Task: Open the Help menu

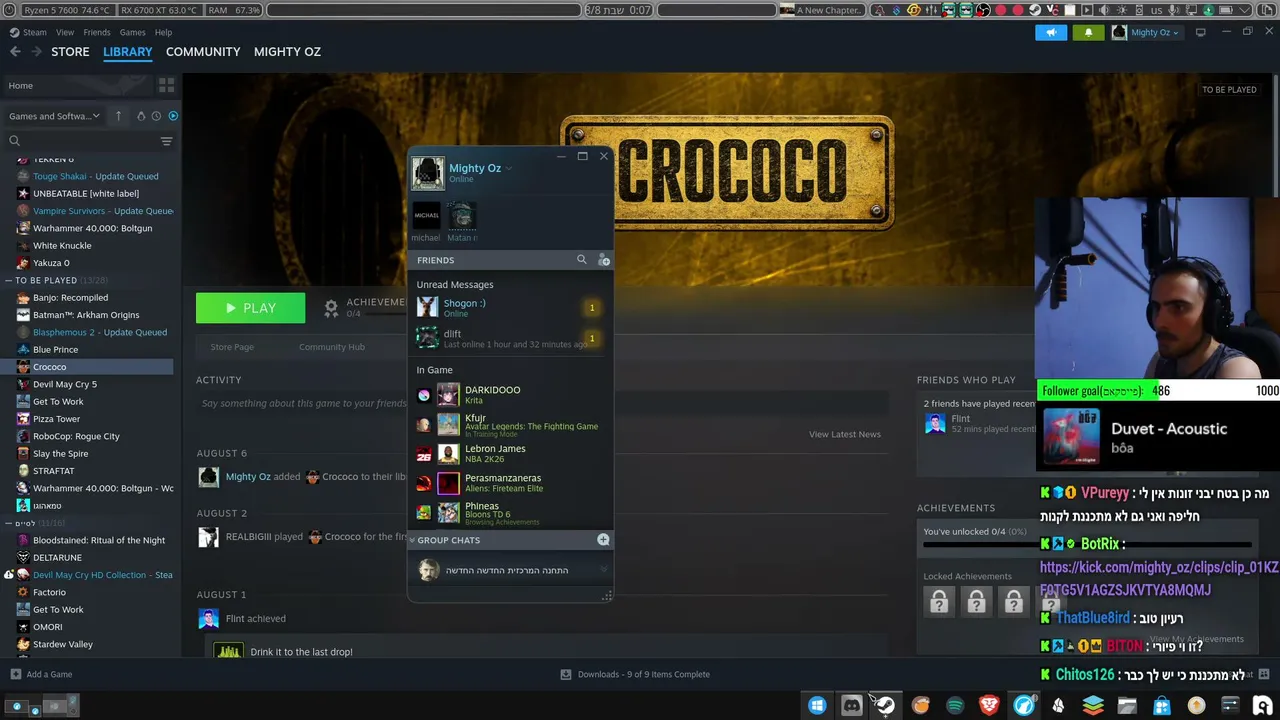Action: 163,32
